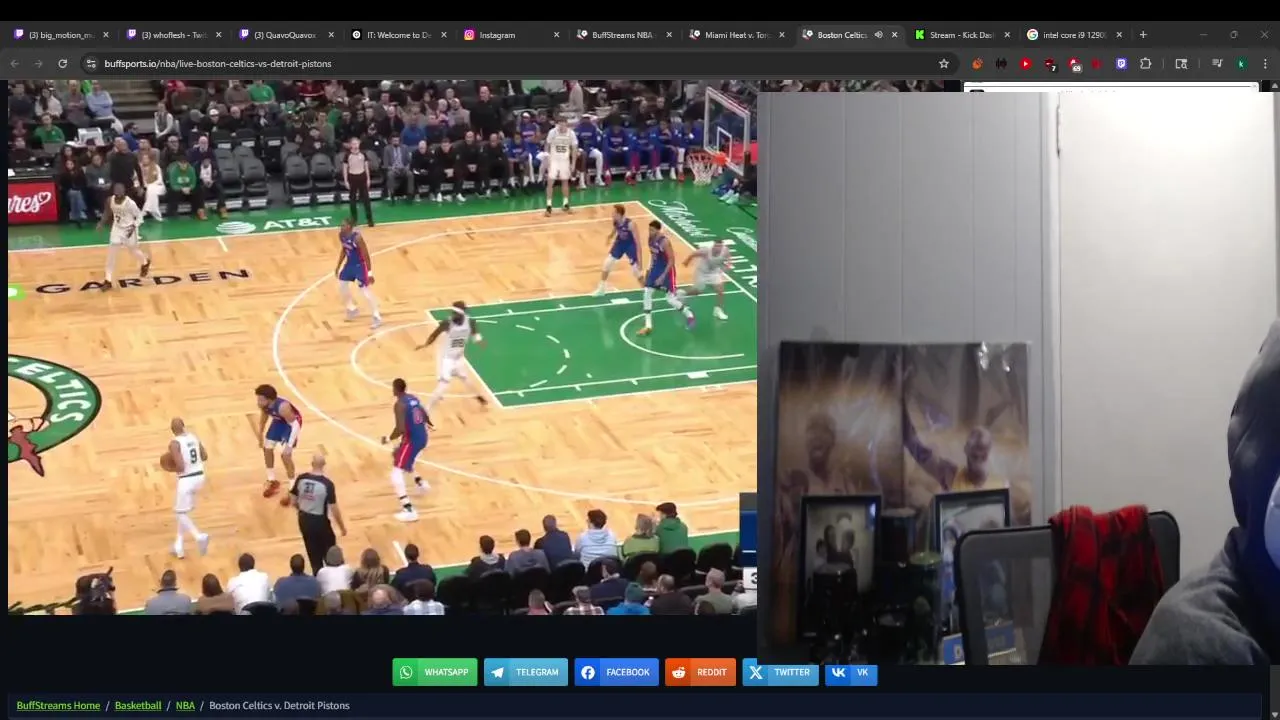Image resolution: width=1280 pixels, height=720 pixels.
Task: Click the webcam overlay showing Lakers posters
Action: pyautogui.click(x=1016, y=378)
